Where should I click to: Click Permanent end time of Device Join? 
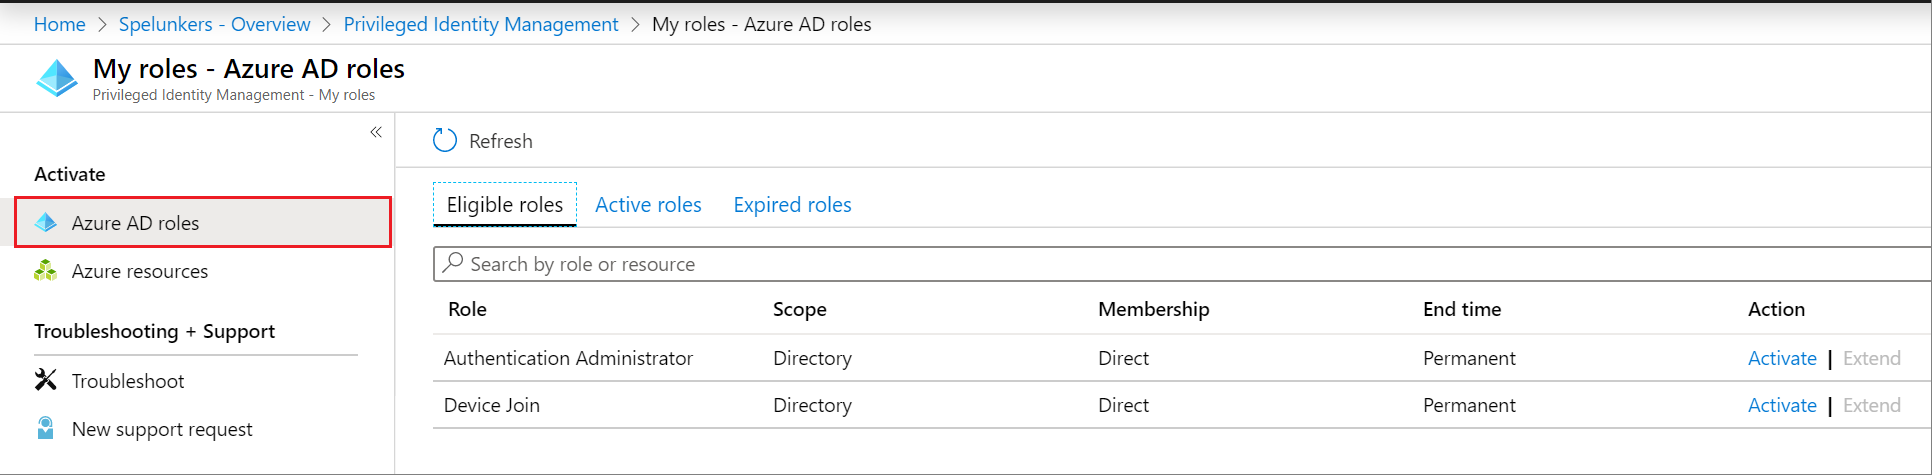(1469, 405)
